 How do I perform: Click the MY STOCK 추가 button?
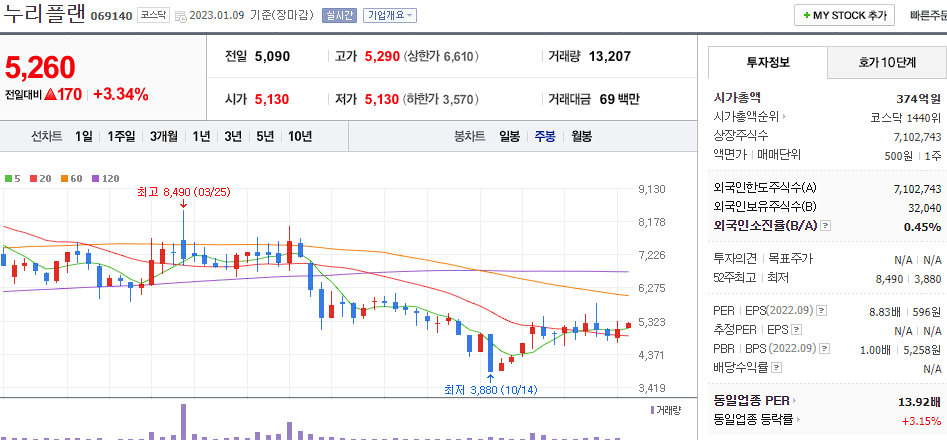(x=844, y=16)
